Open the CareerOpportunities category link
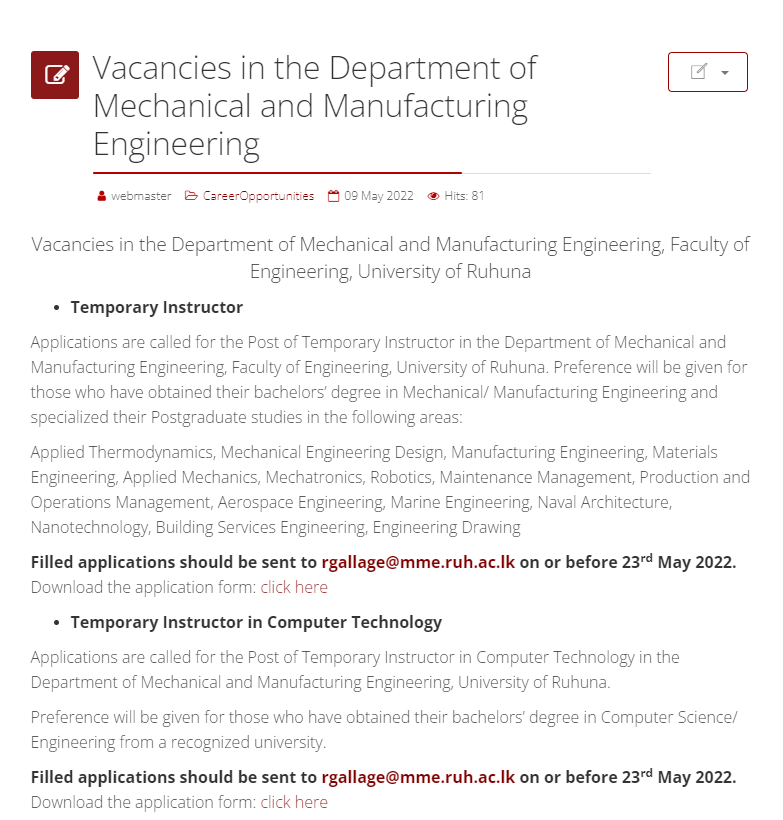783x820 pixels. pyautogui.click(x=258, y=196)
